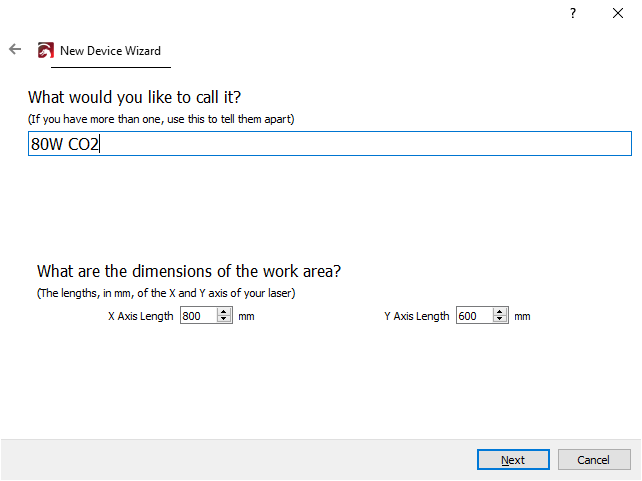This screenshot has width=642, height=481.
Task: Click the X Axis Length label
Action: (x=140, y=316)
